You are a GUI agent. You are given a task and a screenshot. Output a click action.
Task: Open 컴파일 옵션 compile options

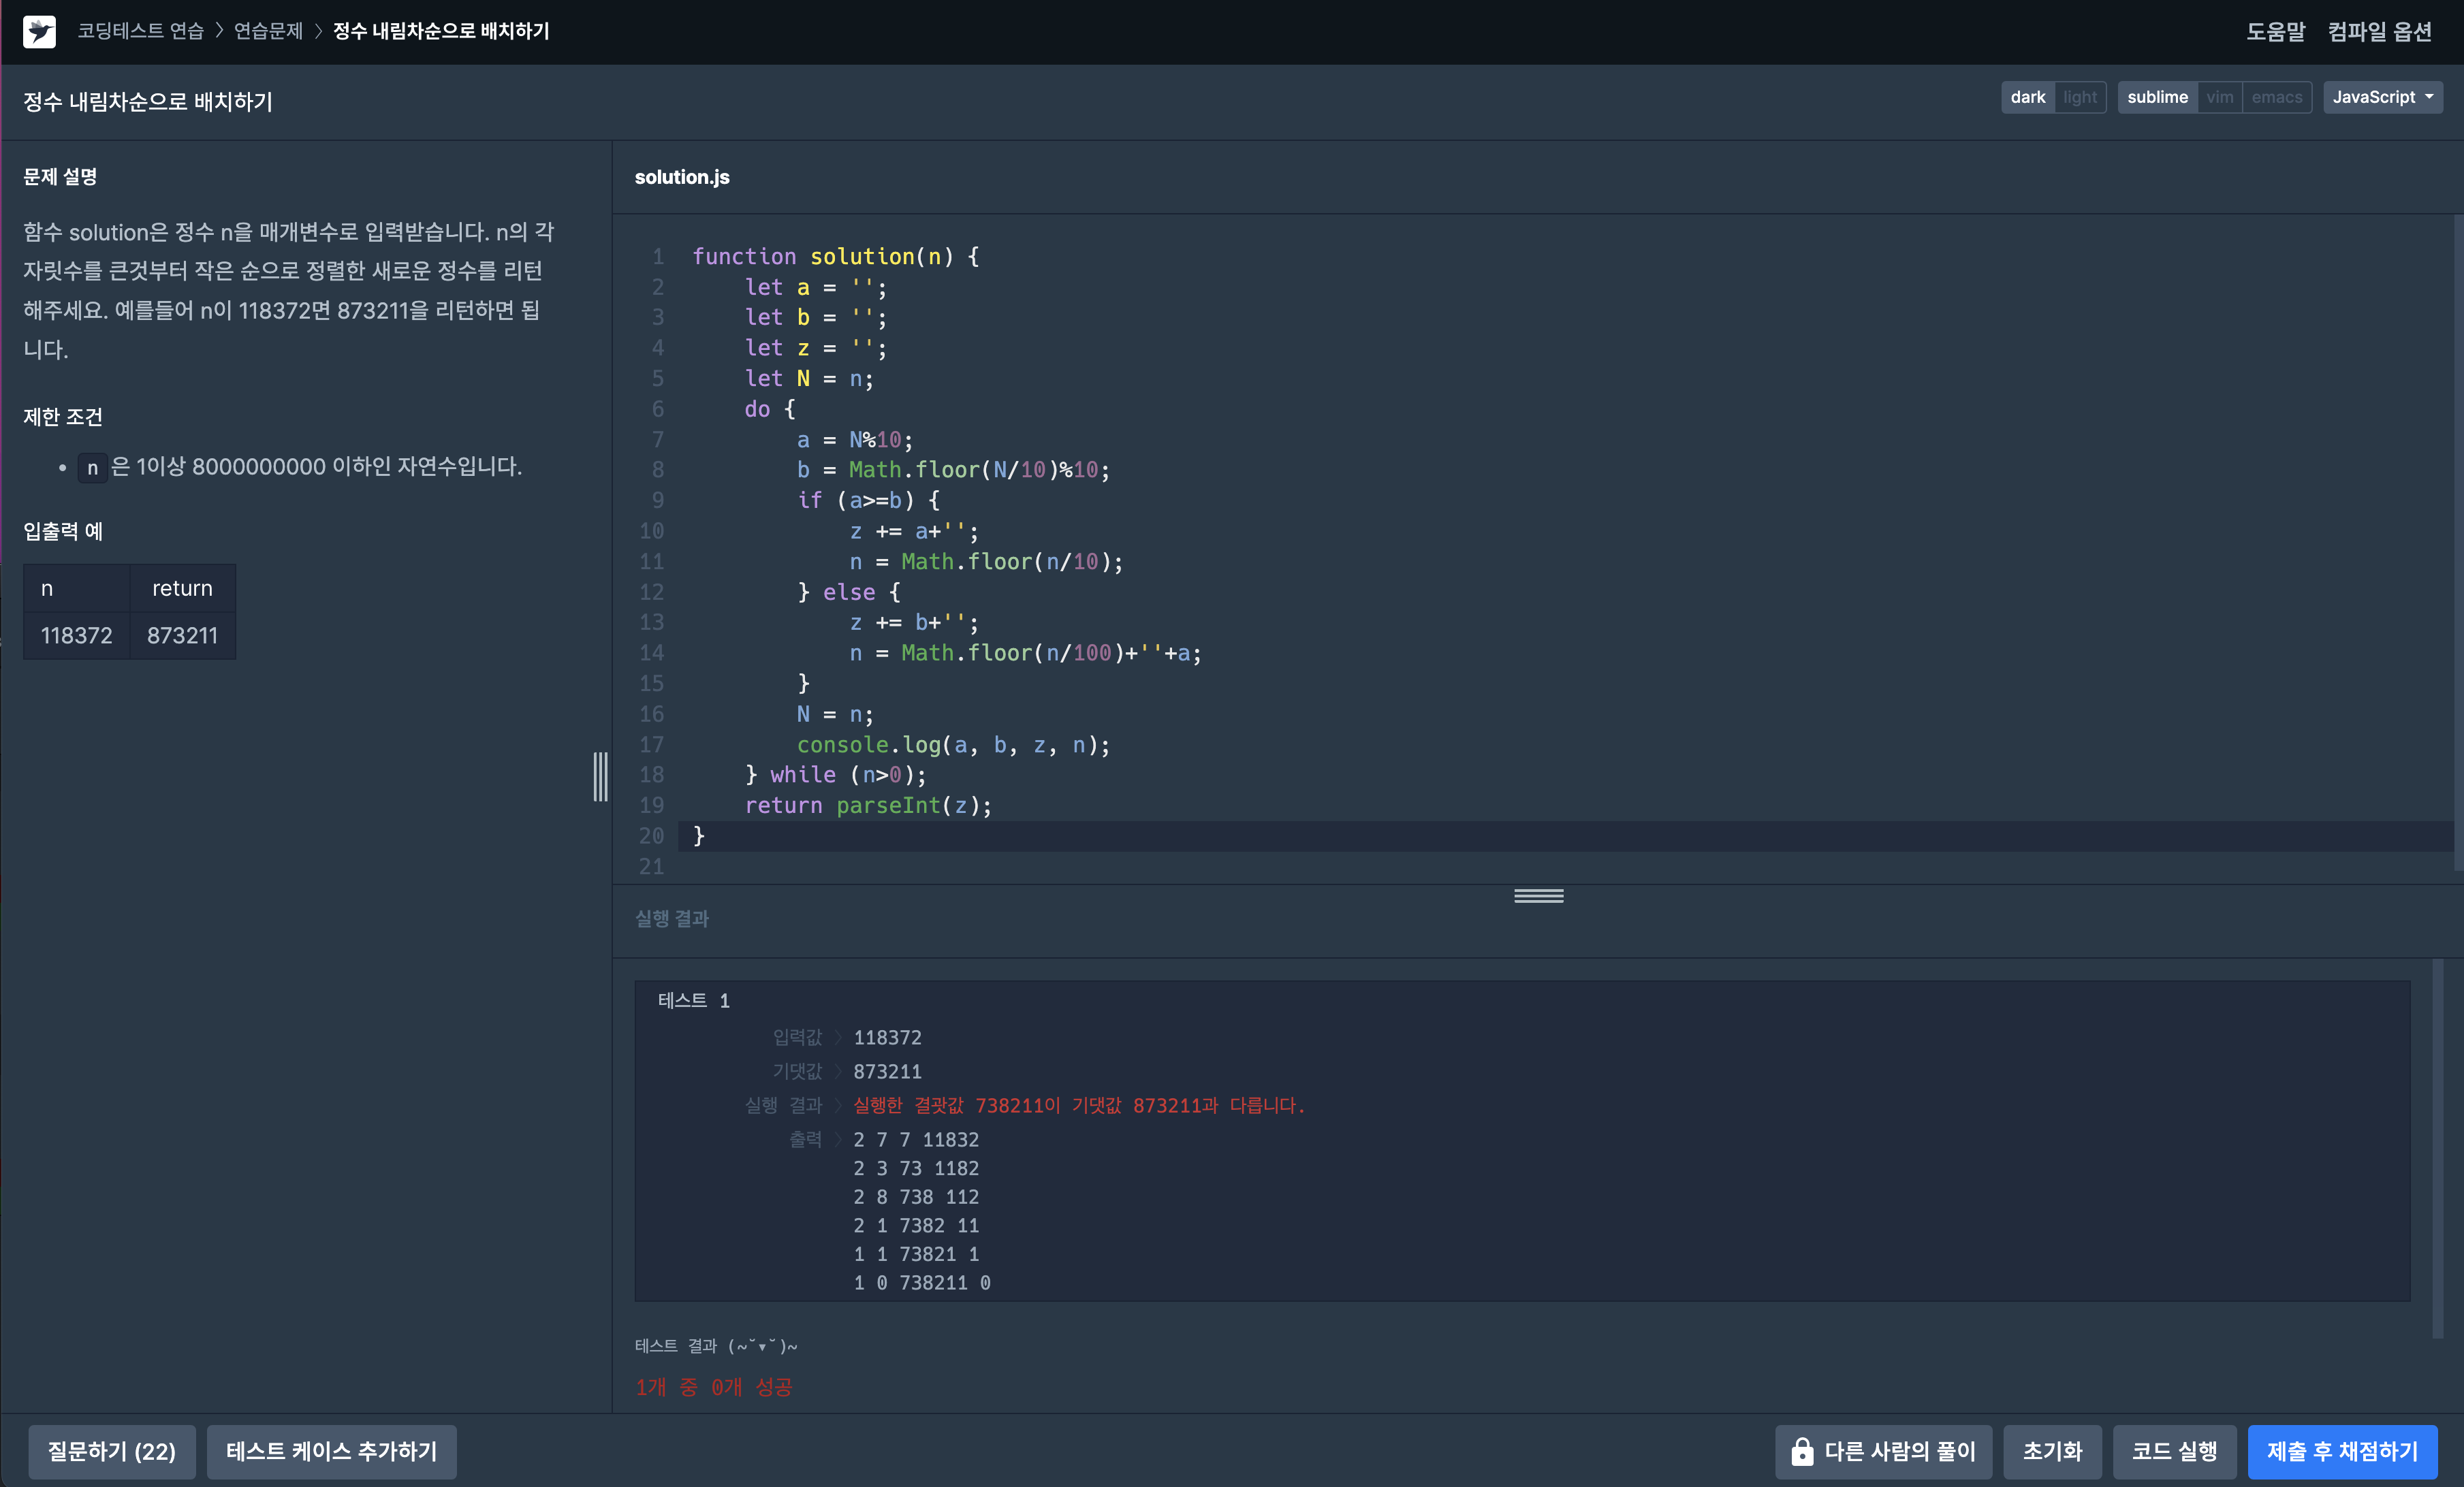[2379, 31]
